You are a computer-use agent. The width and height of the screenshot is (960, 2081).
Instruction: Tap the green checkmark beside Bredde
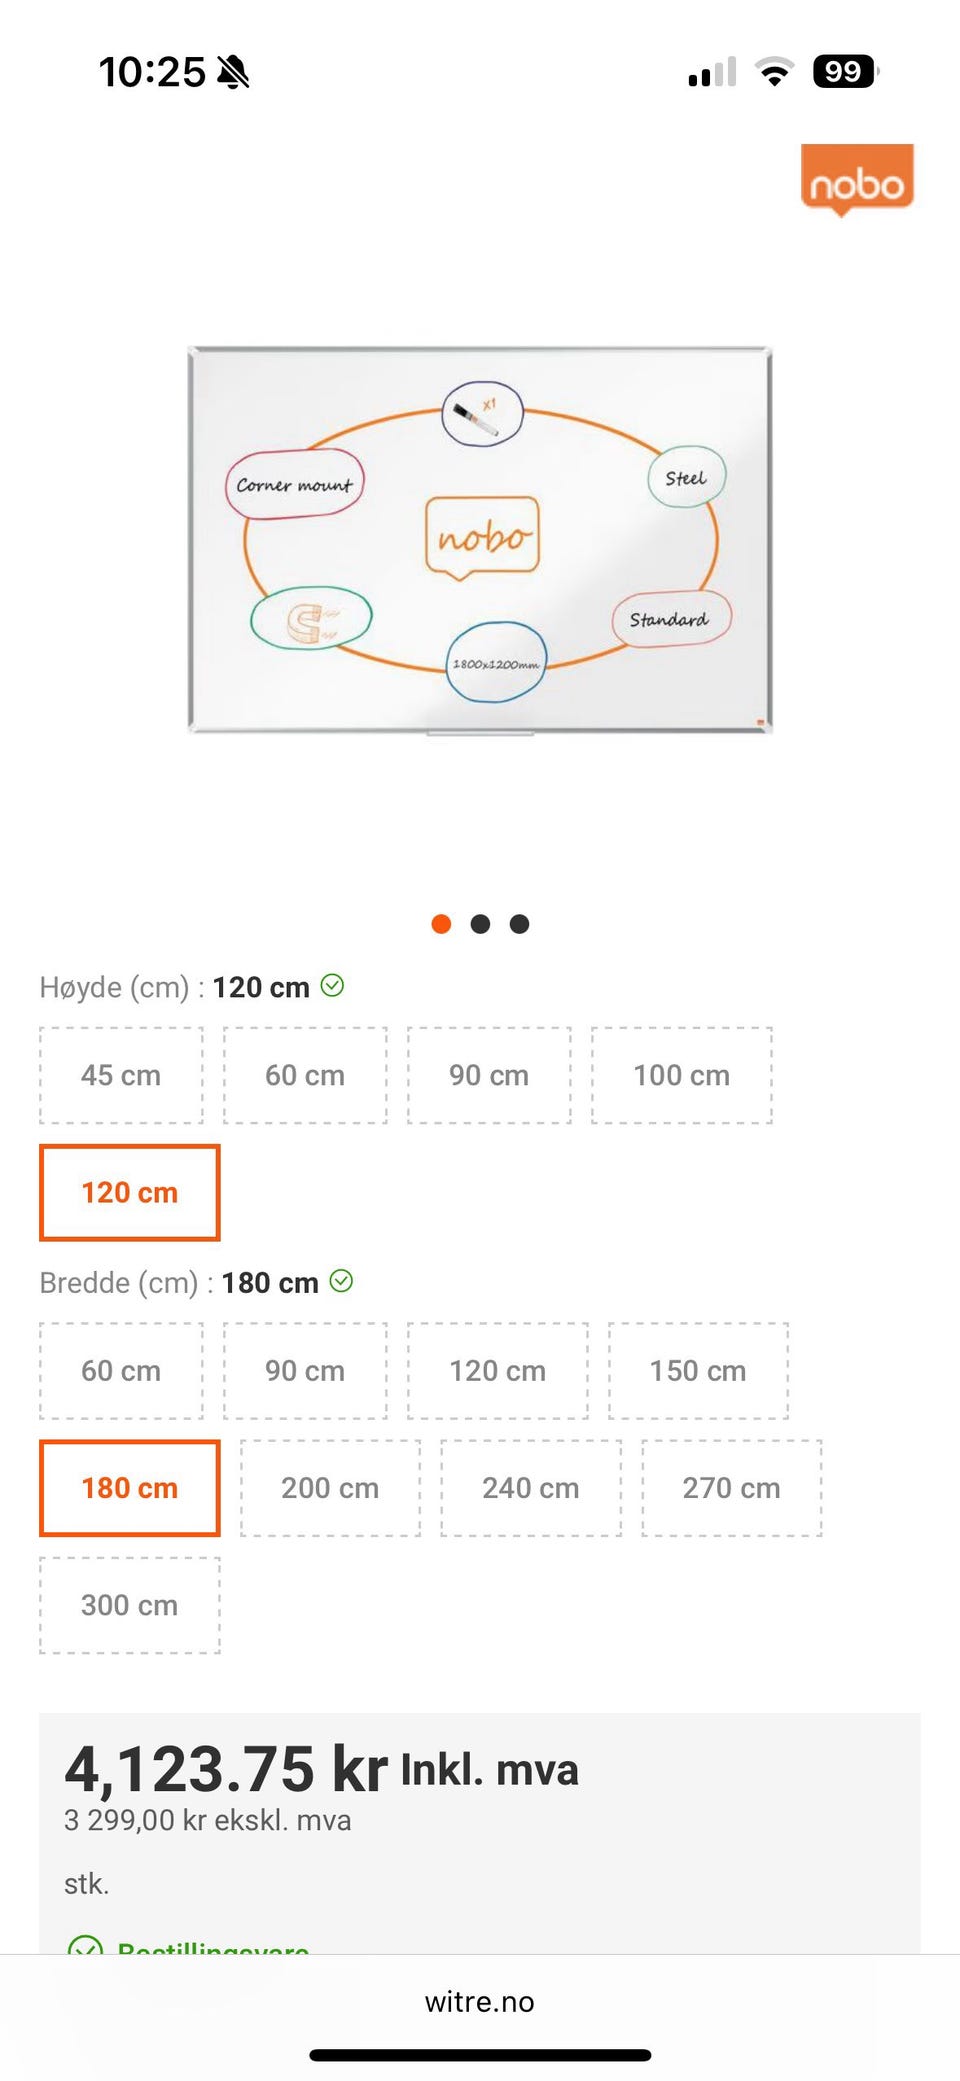pyautogui.click(x=342, y=1281)
